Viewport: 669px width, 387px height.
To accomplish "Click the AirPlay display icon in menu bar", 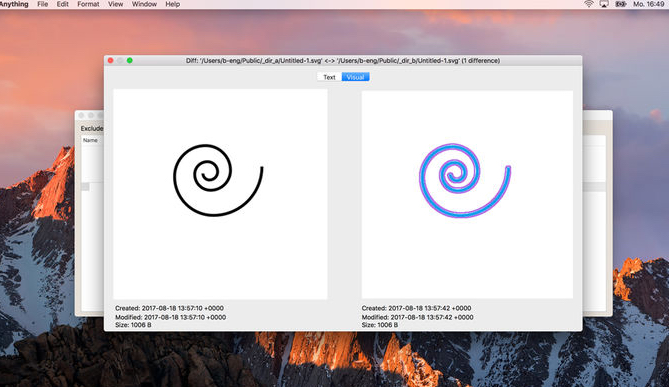I will [x=604, y=4].
